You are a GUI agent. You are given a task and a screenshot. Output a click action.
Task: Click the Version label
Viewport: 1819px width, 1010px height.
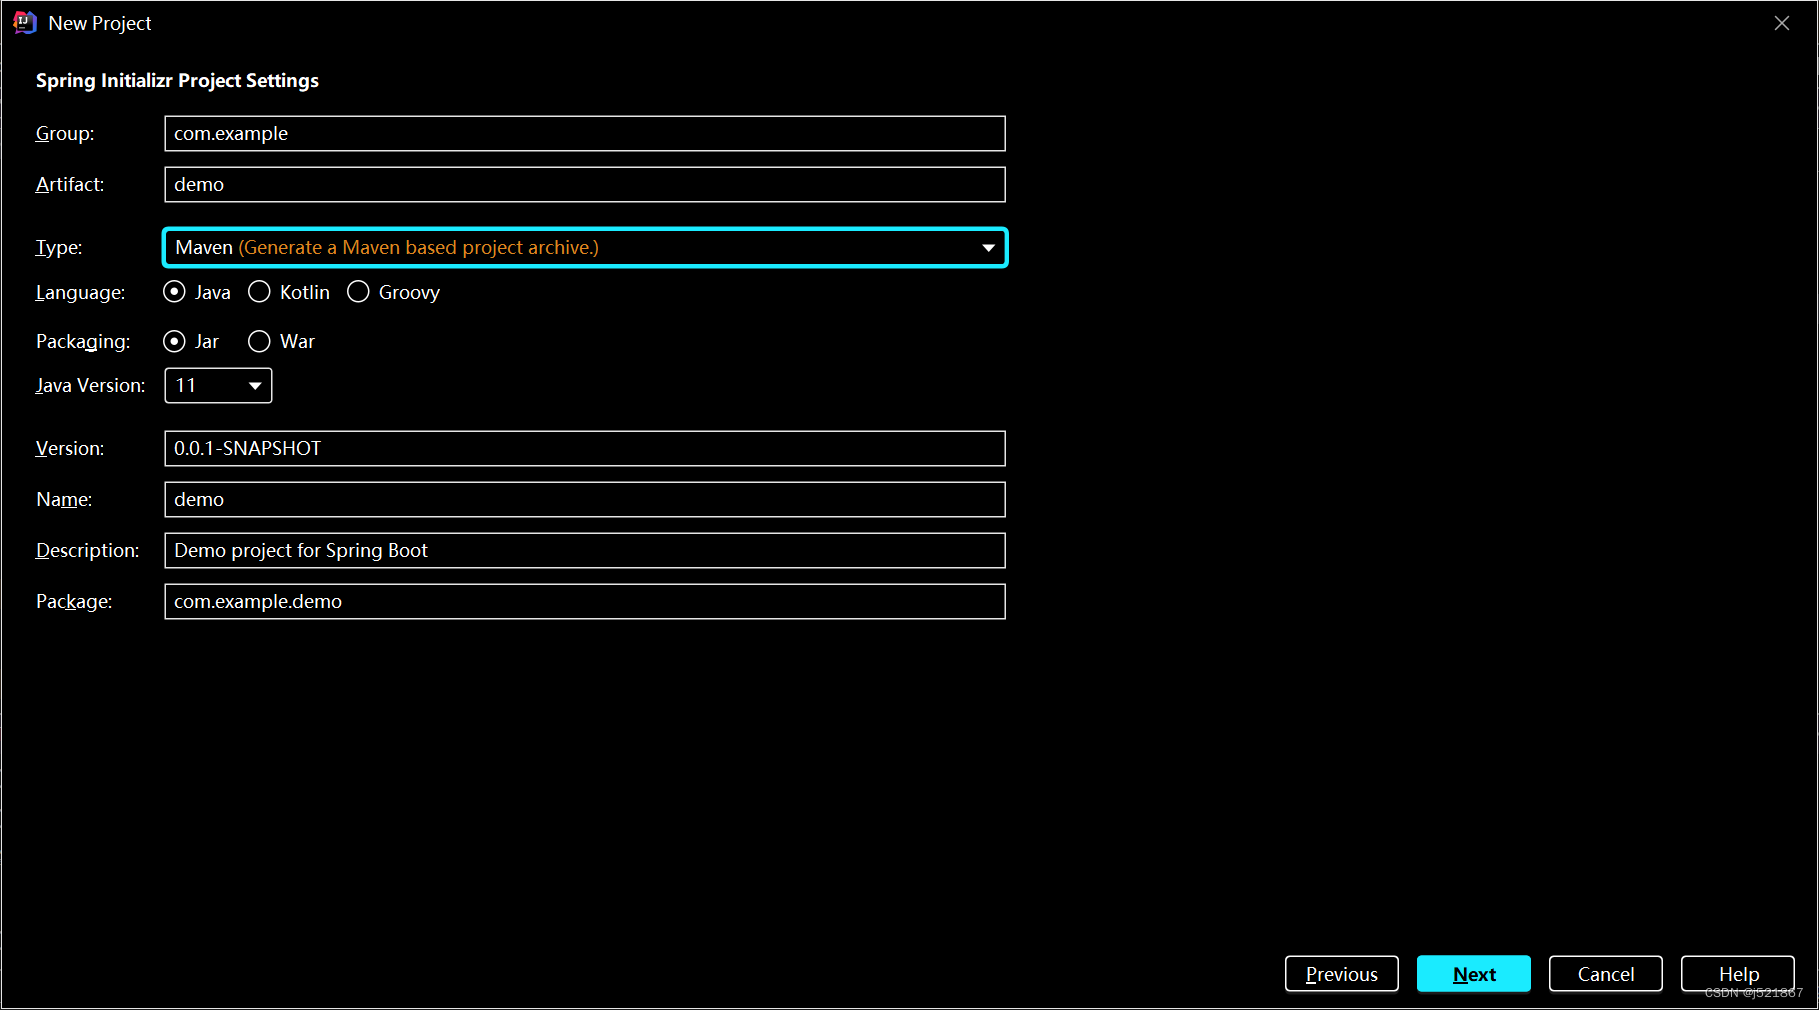pos(70,449)
